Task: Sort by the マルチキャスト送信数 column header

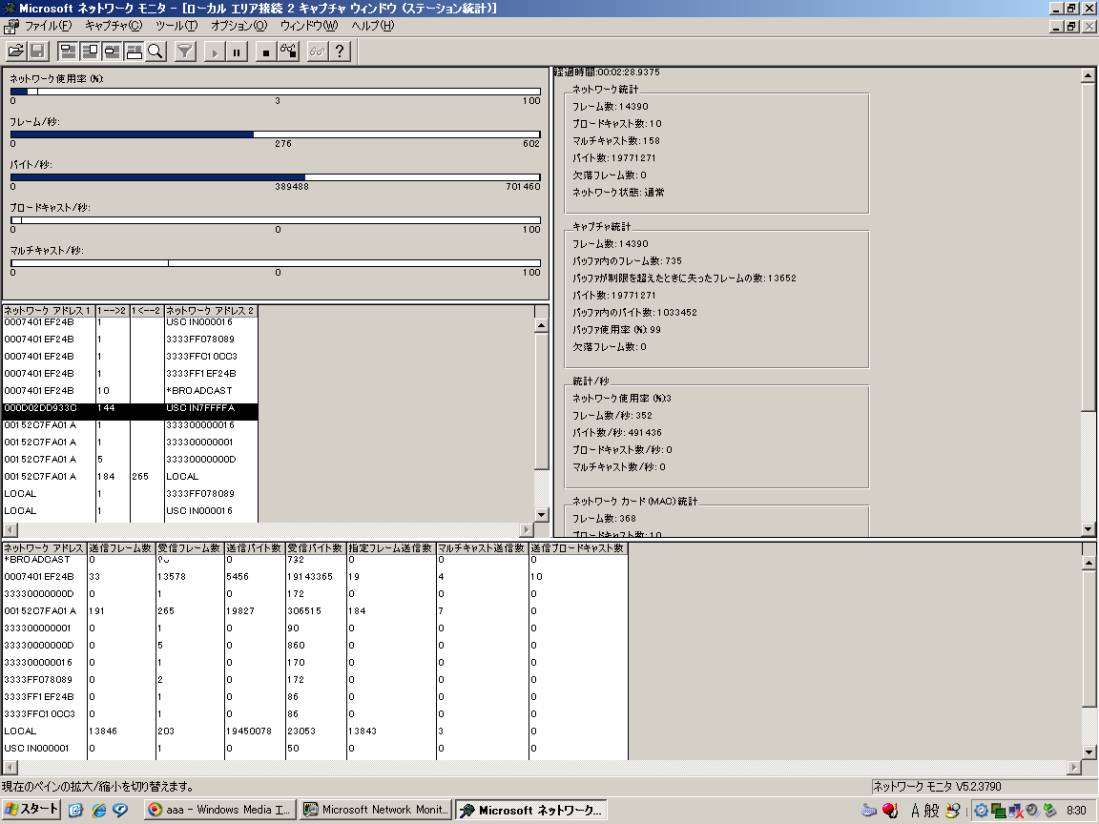Action: (x=482, y=548)
